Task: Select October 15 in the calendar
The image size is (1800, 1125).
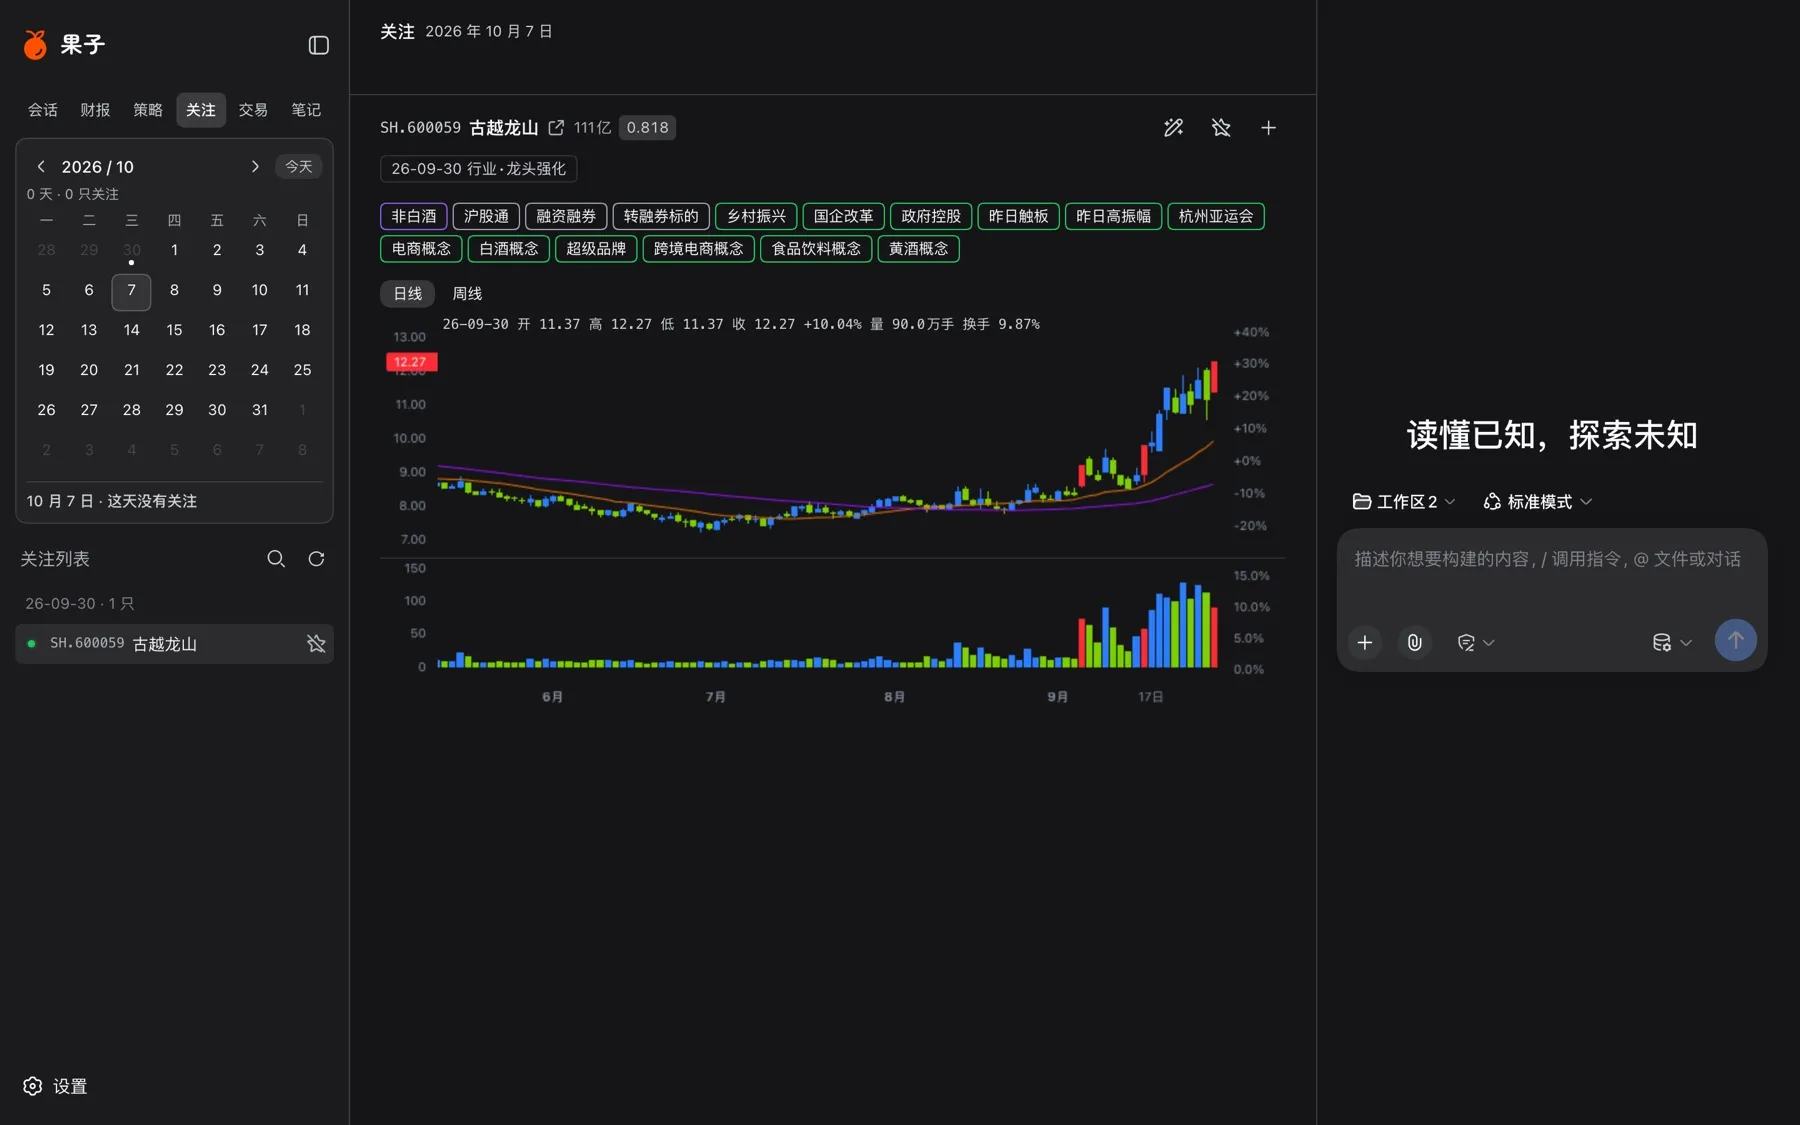Action: click(174, 330)
